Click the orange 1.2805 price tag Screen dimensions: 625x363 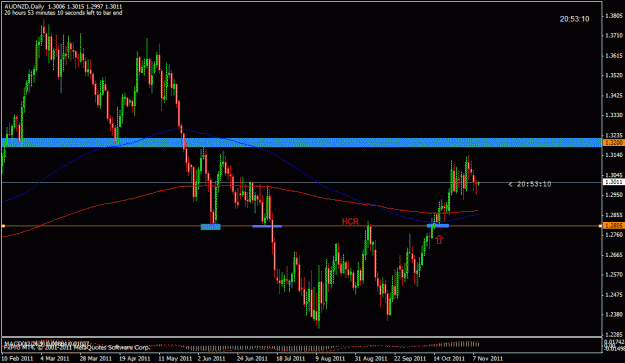tap(613, 226)
